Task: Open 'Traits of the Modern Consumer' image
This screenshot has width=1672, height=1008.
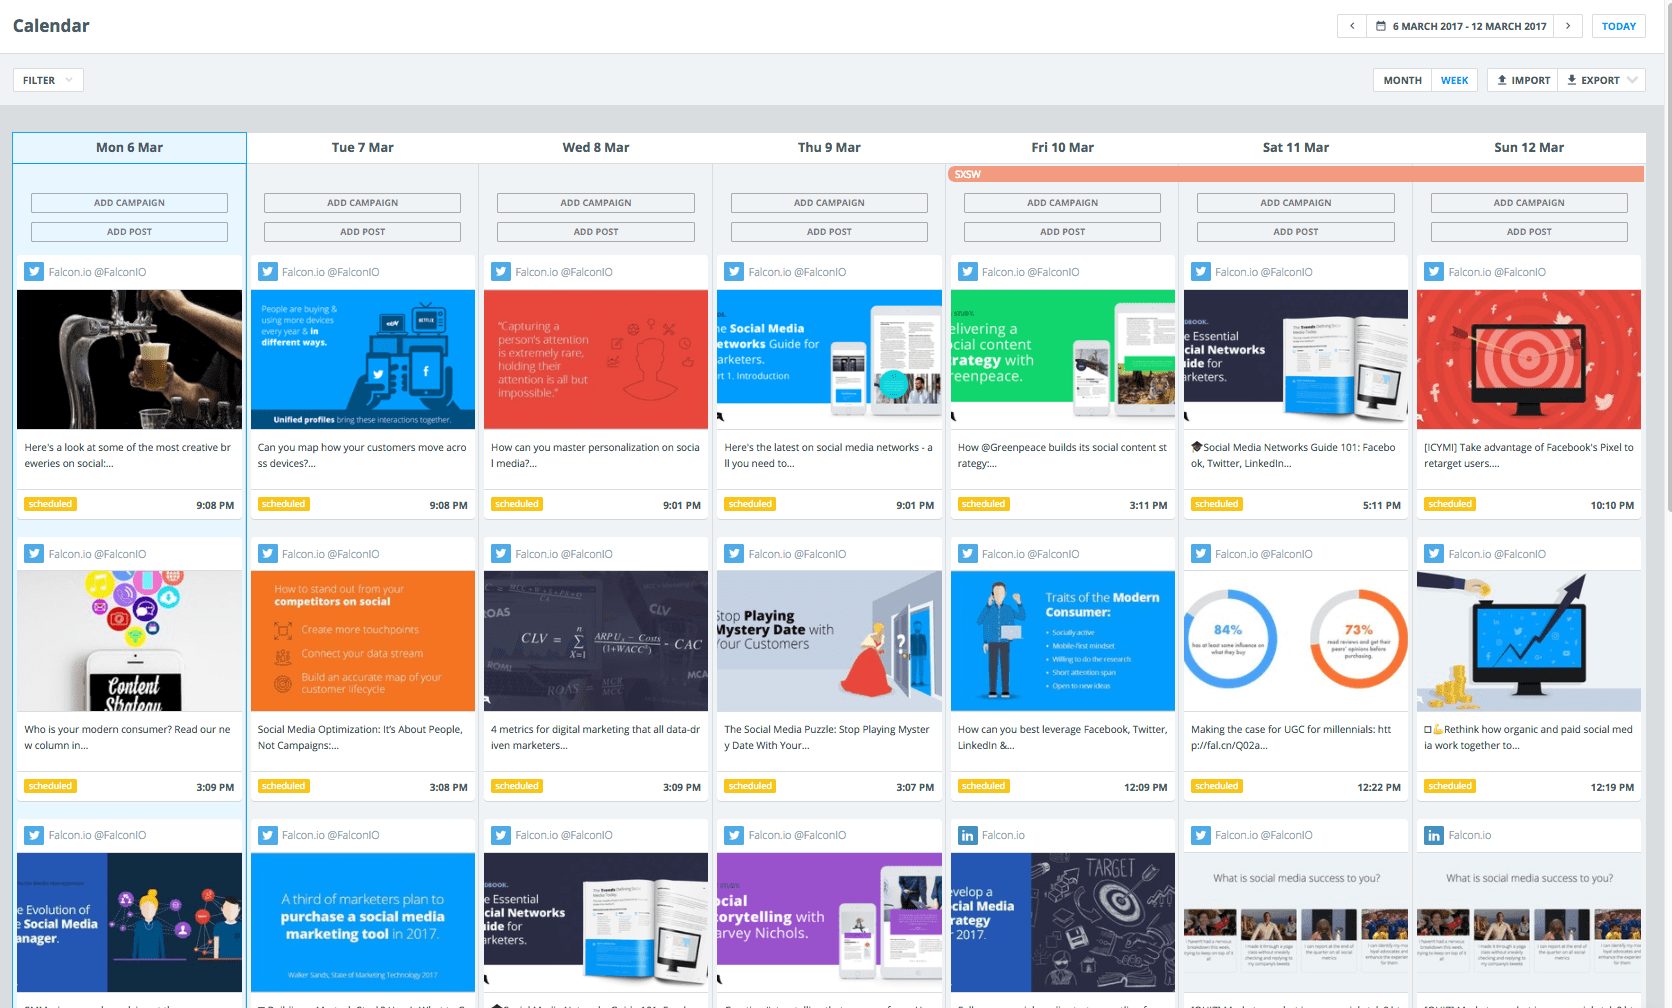Action: click(1062, 641)
